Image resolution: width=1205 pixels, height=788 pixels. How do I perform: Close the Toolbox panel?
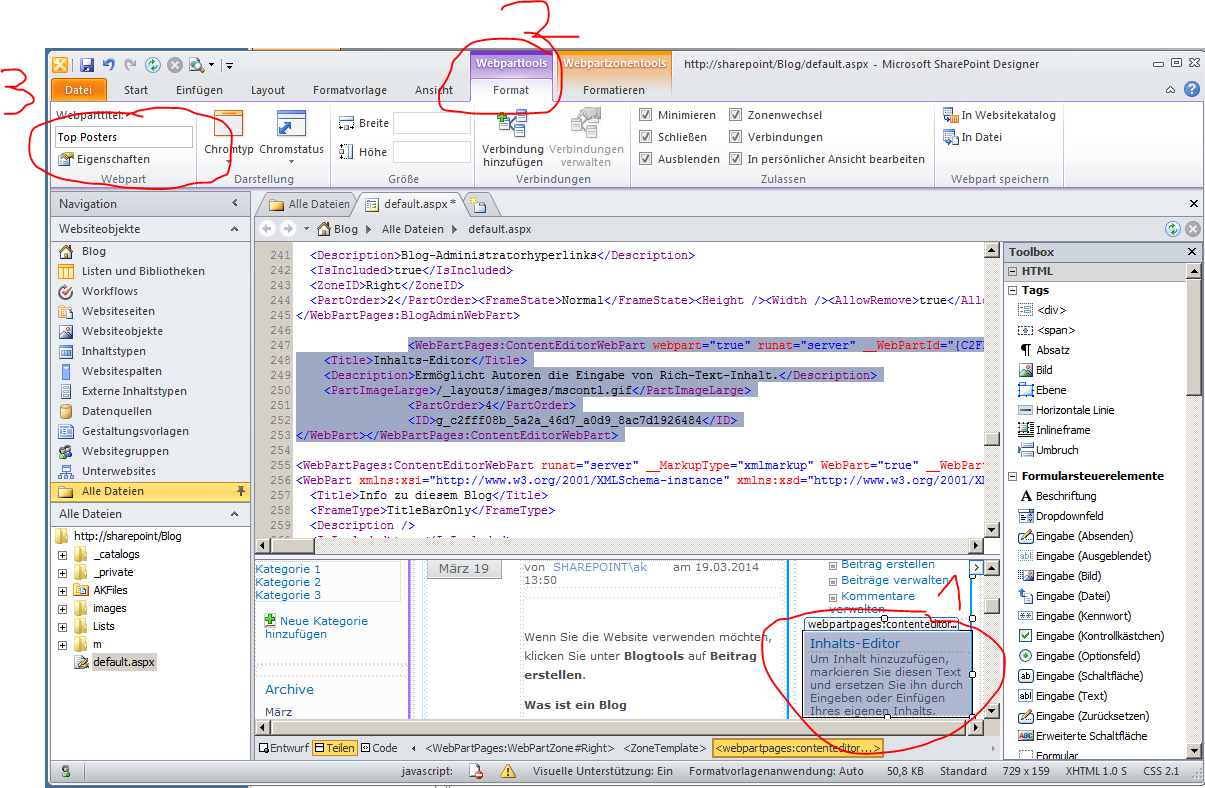coord(1192,252)
